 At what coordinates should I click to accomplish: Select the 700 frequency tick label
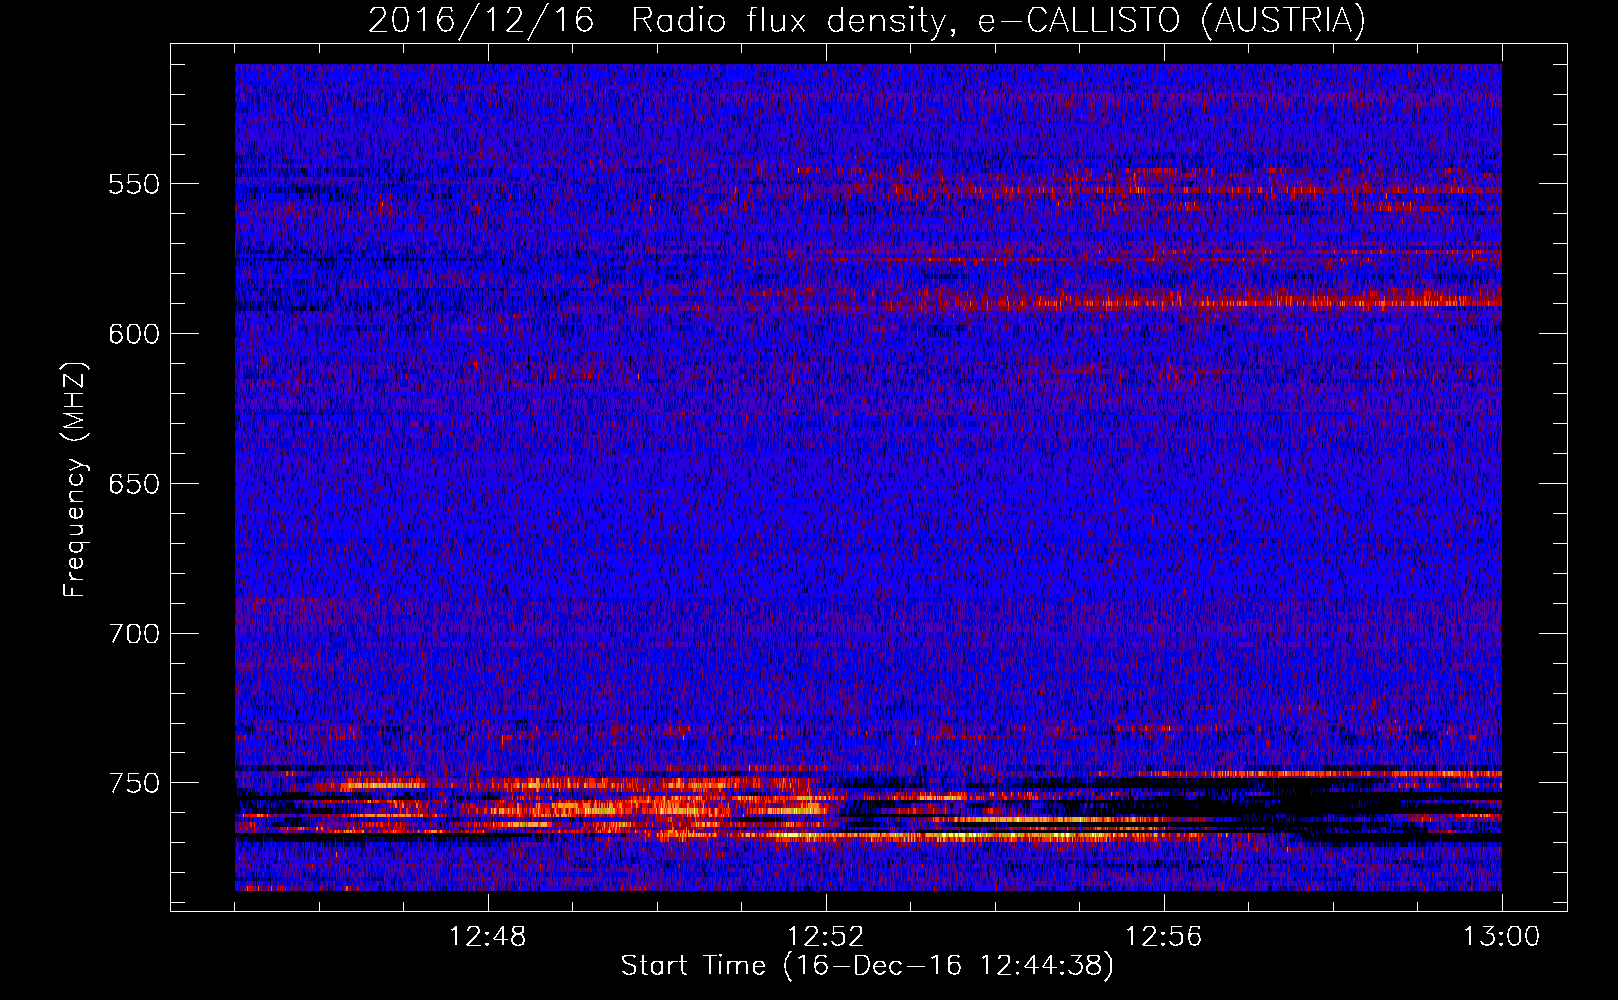[x=134, y=634]
